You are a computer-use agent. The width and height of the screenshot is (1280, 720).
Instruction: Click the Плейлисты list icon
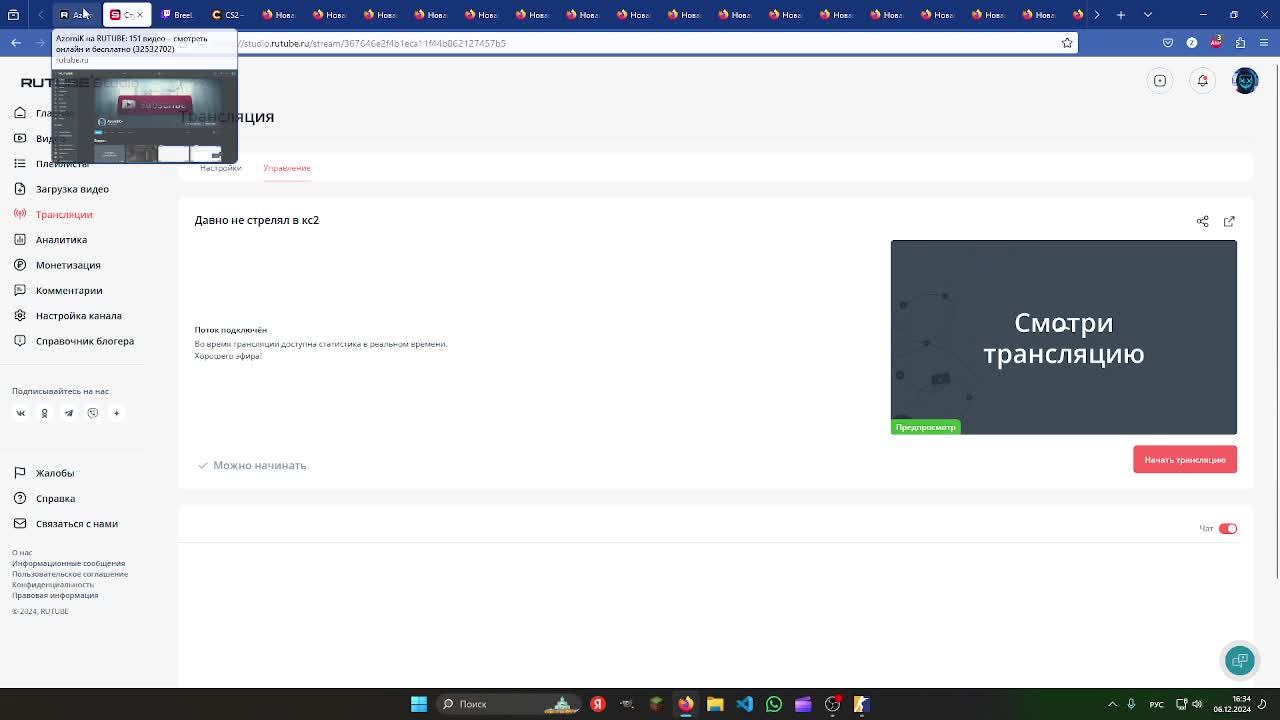20,163
